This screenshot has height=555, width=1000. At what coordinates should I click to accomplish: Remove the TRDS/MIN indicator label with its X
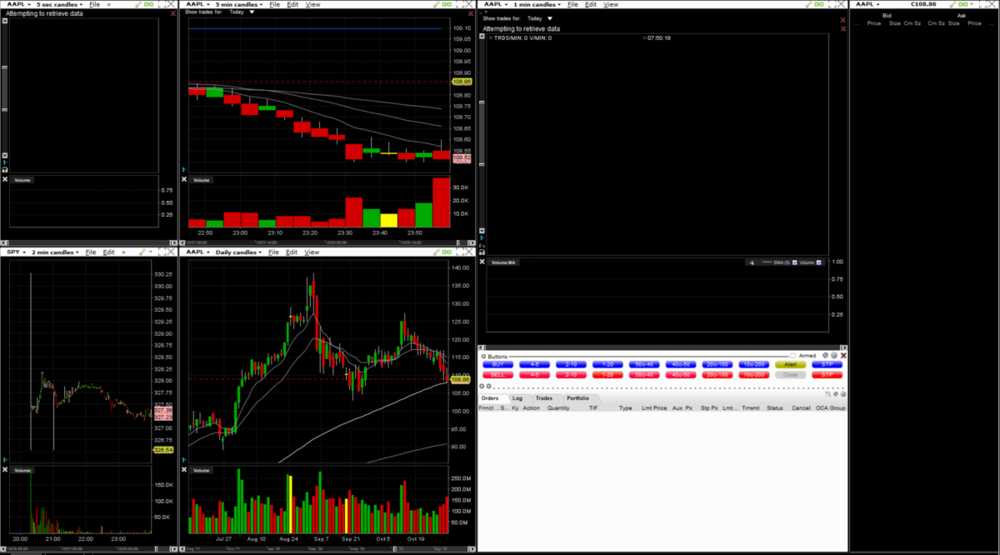point(490,38)
